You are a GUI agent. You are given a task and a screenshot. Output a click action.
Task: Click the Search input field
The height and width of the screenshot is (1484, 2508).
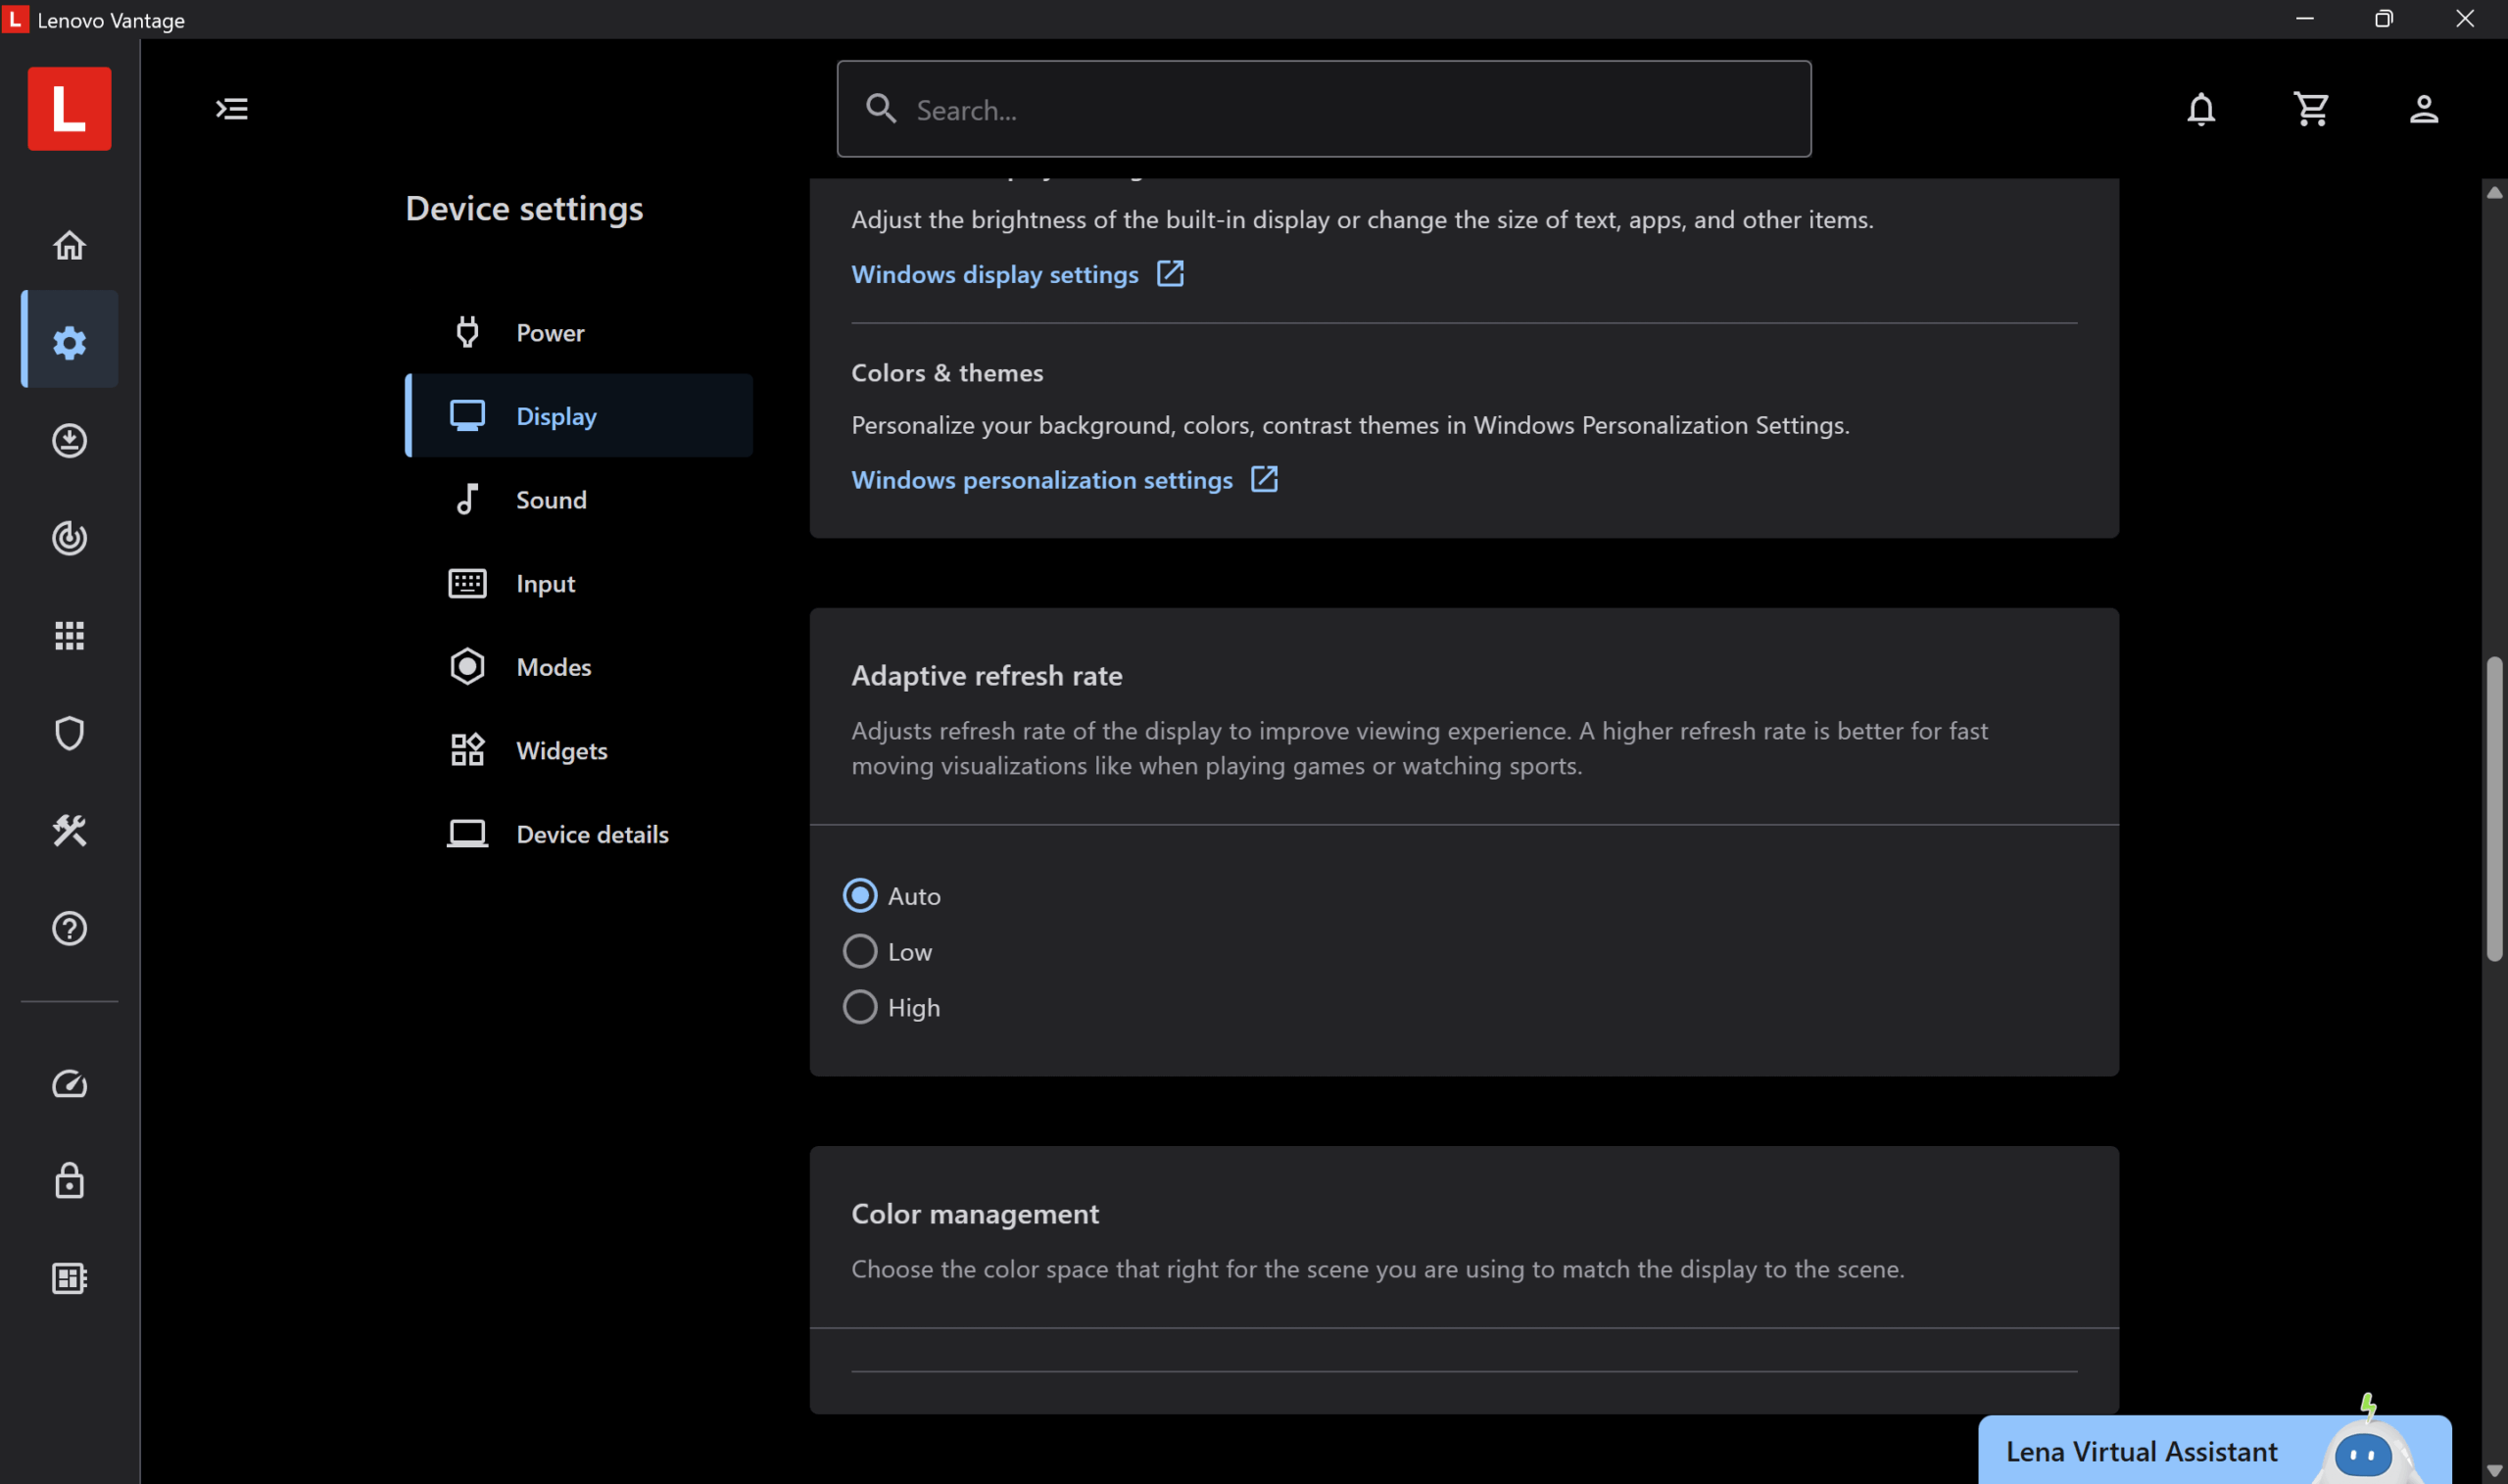point(1323,109)
